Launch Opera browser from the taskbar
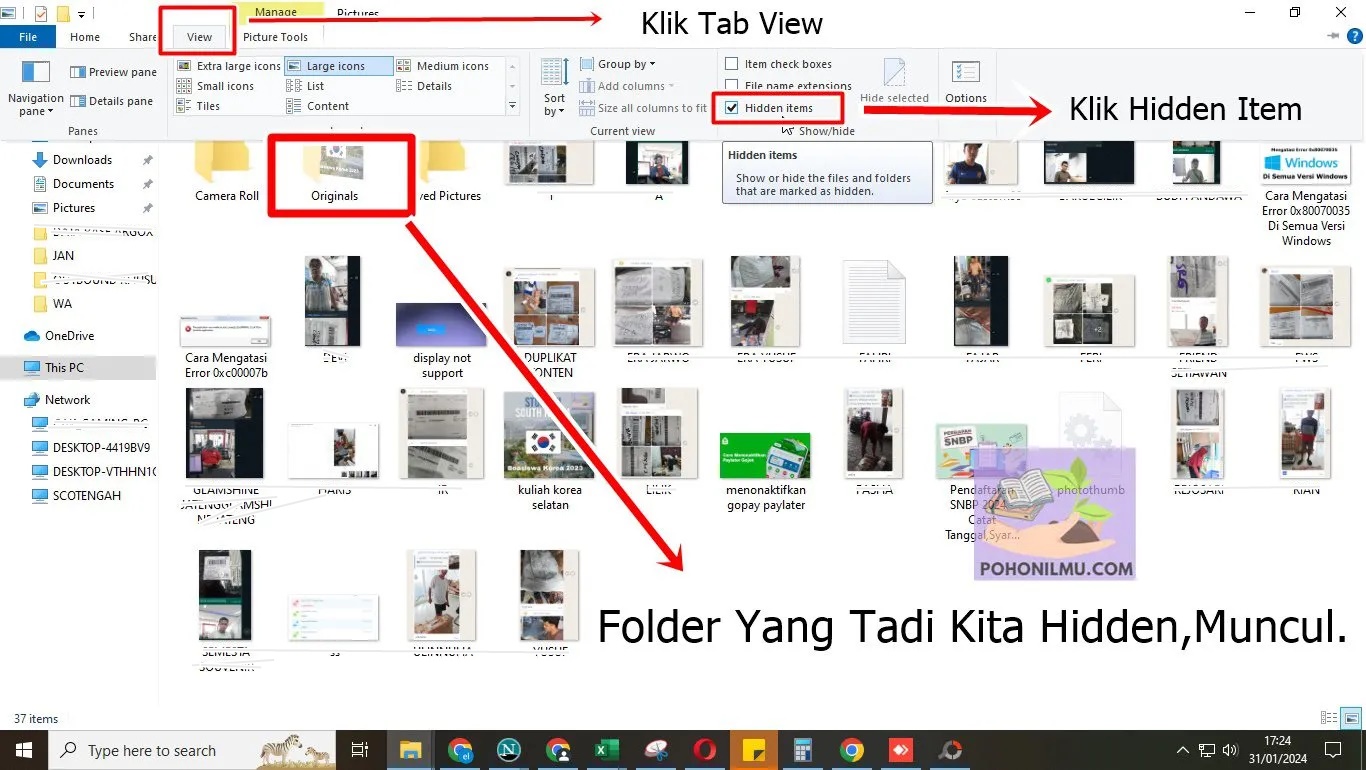This screenshot has height=770, width=1366. [704, 750]
